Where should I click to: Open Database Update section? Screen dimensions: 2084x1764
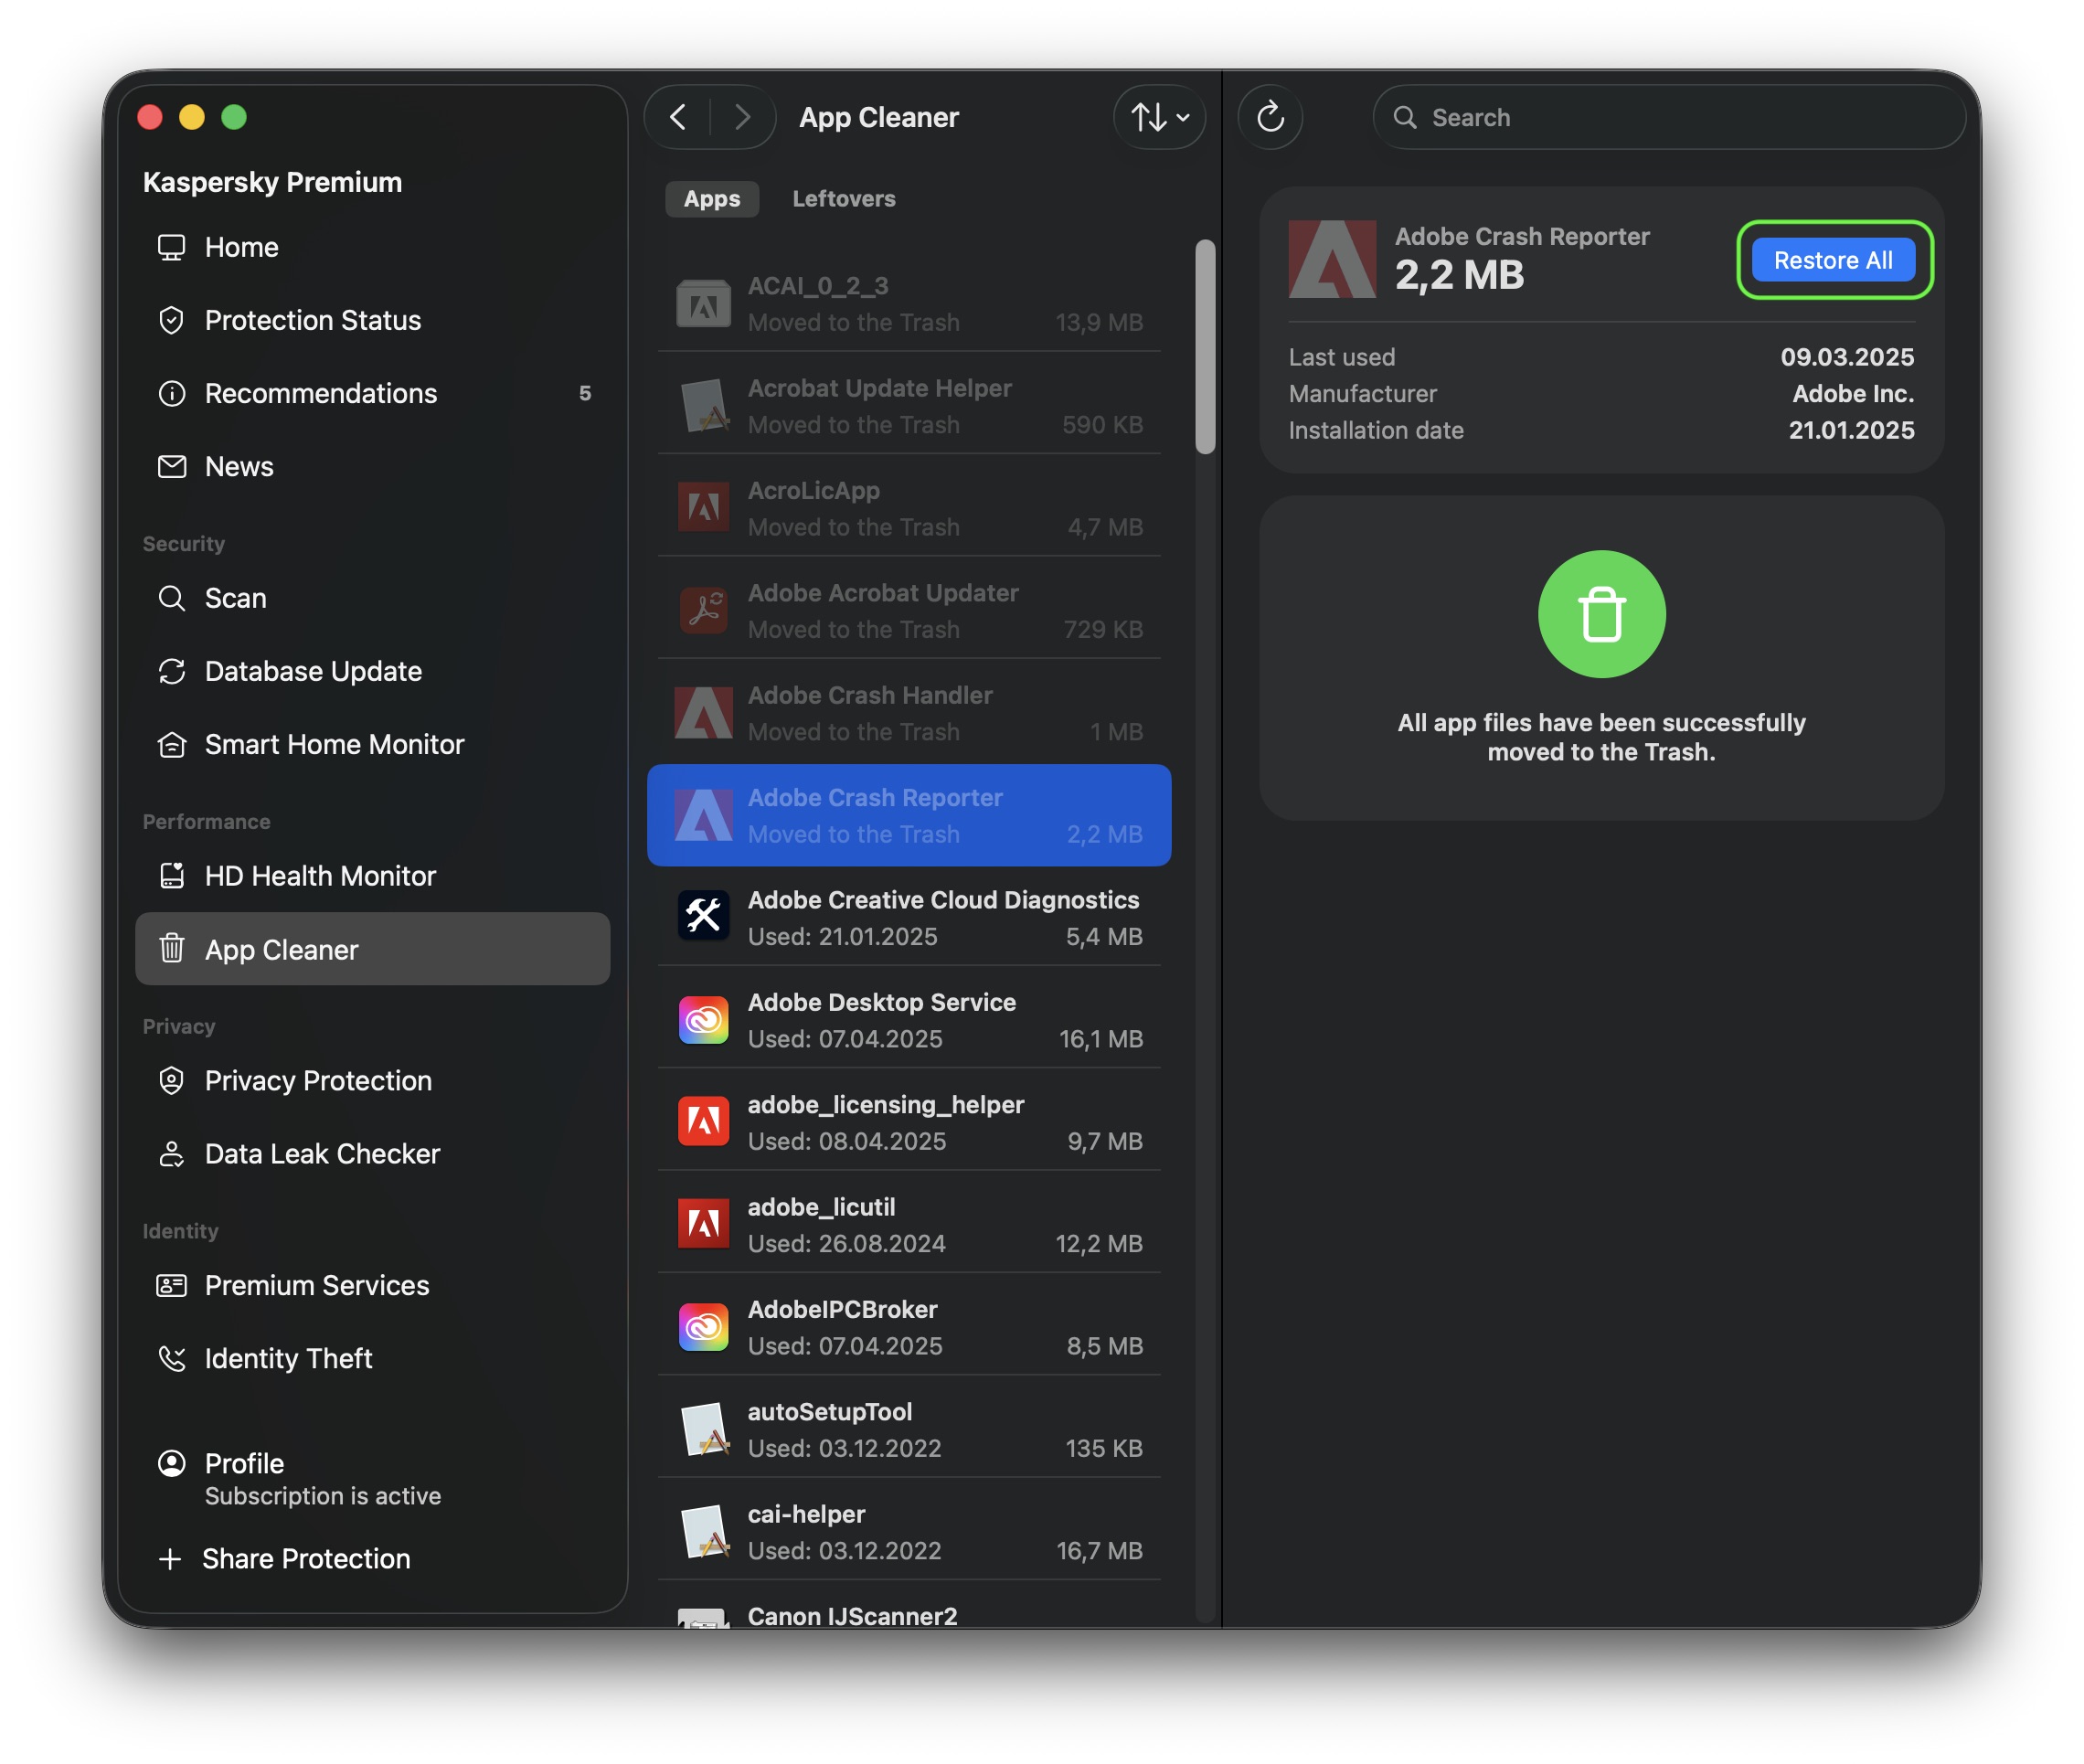coord(372,671)
